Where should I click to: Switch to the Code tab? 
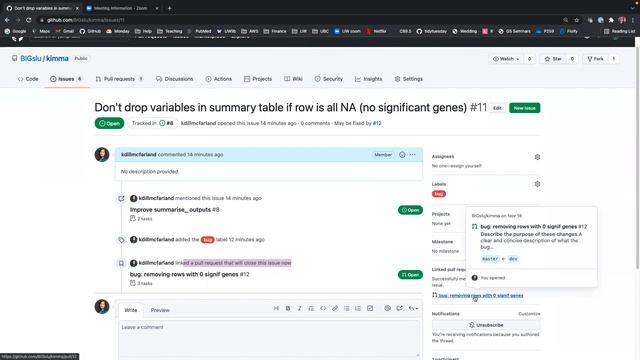(28, 79)
